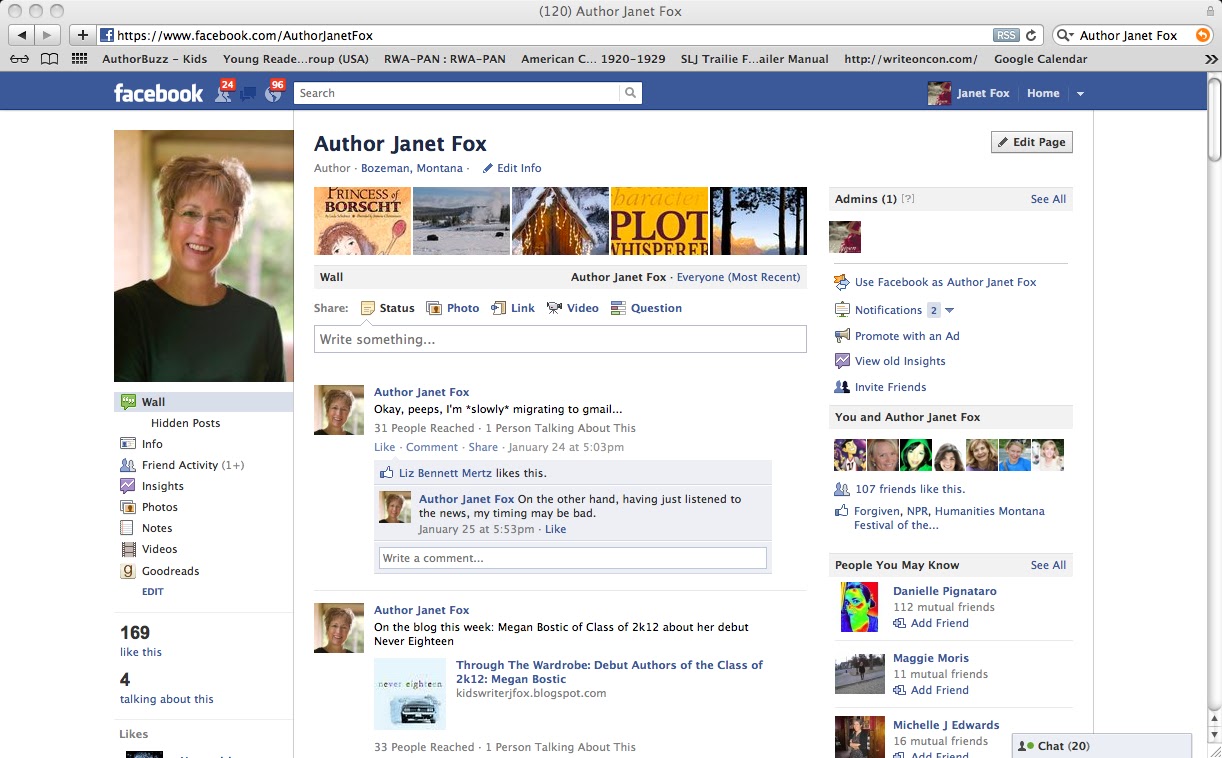
Task: Open Photos in the left sidebar
Action: [x=159, y=507]
